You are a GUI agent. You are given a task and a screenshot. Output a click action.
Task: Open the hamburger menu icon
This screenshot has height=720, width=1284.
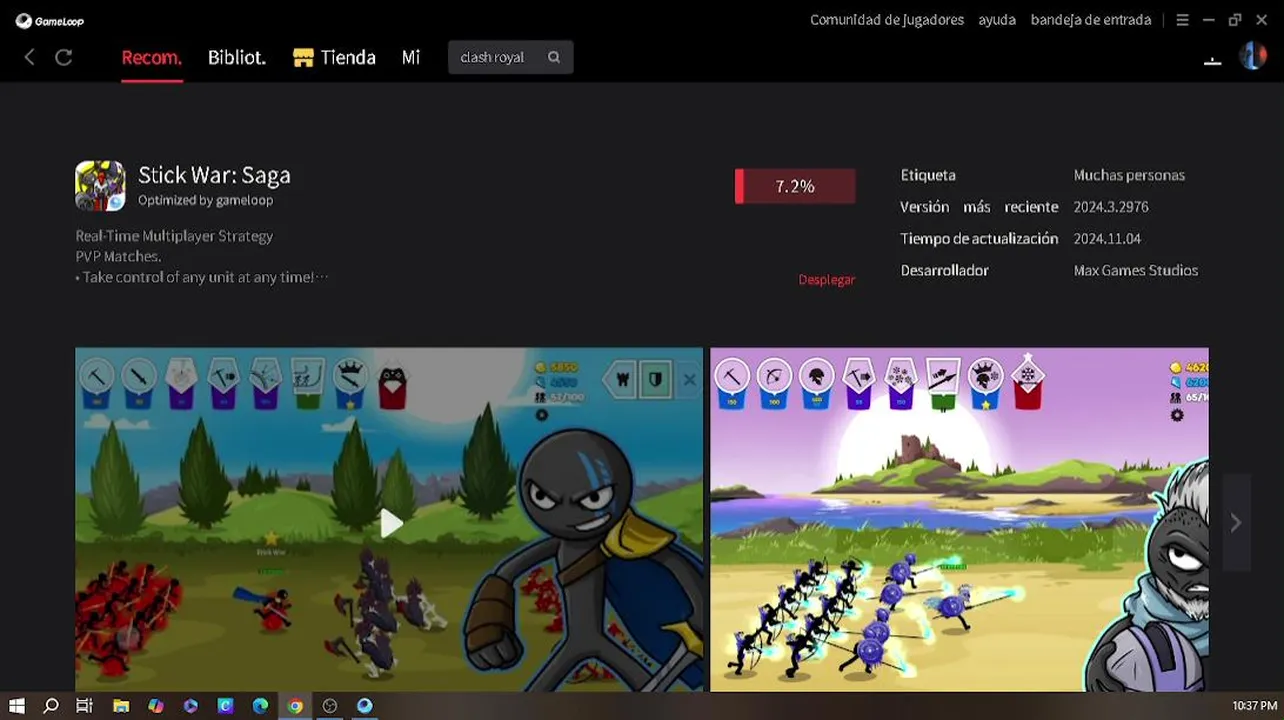pos(1182,20)
